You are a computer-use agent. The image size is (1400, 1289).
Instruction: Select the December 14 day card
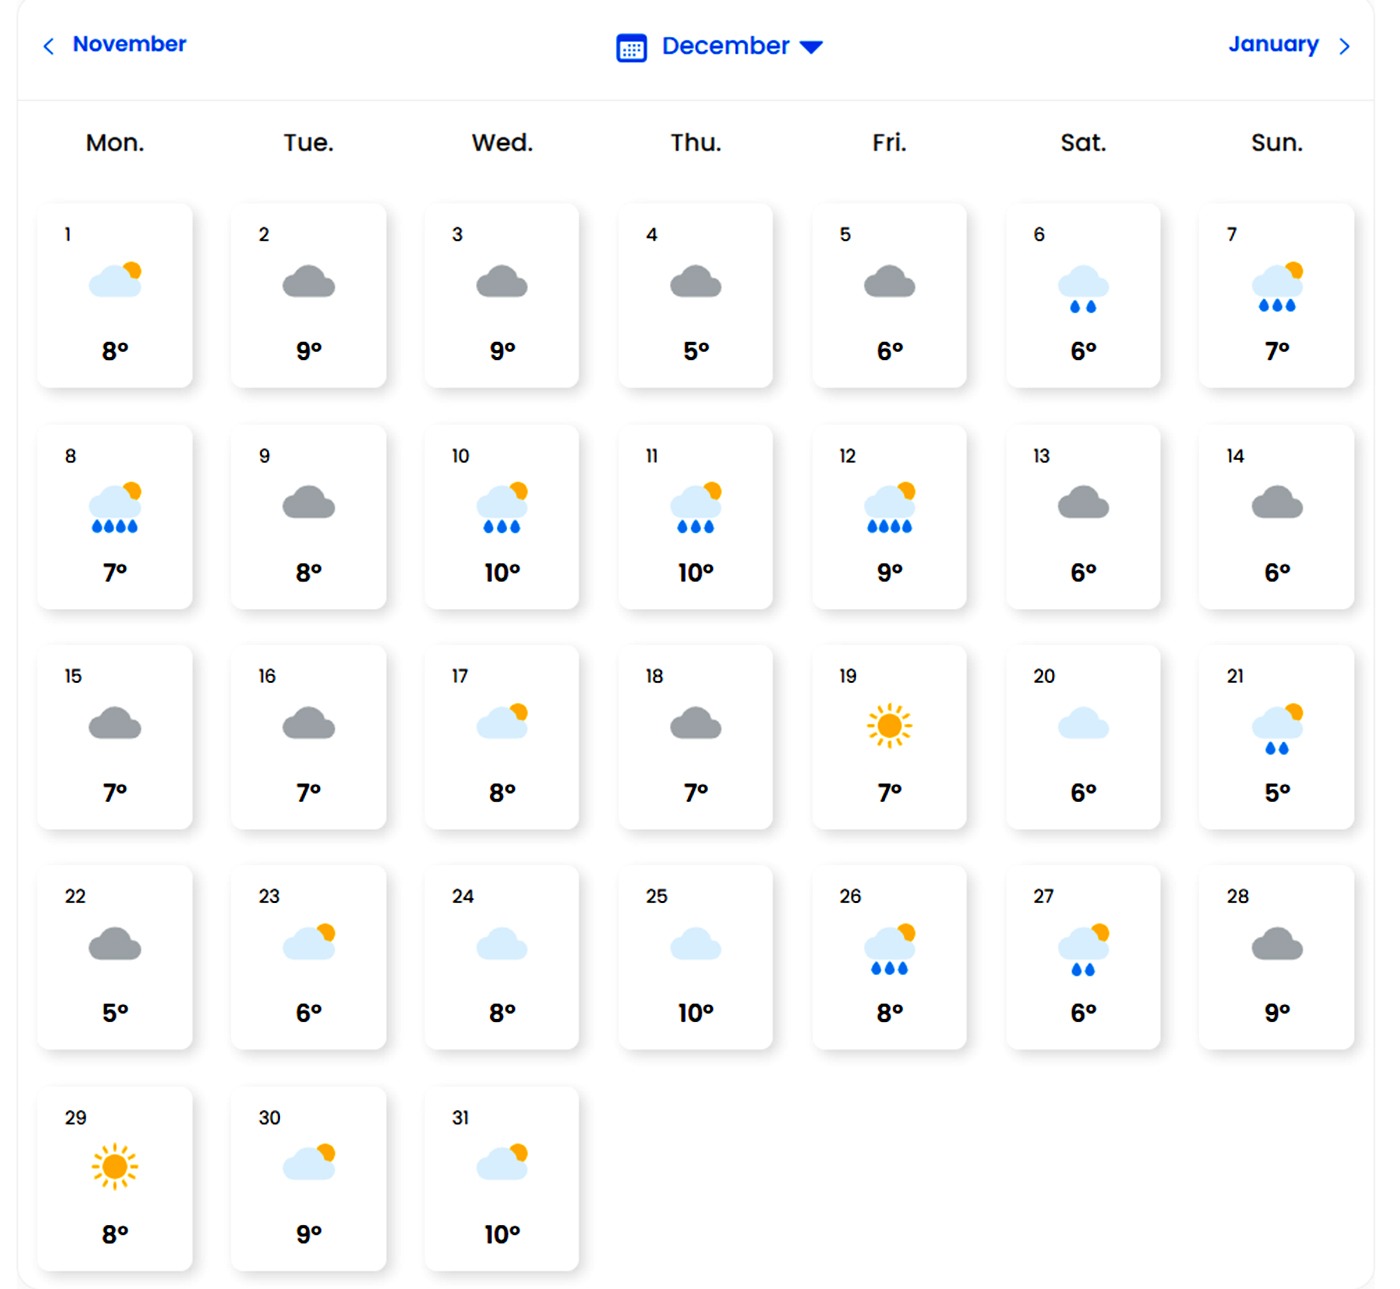[1277, 516]
